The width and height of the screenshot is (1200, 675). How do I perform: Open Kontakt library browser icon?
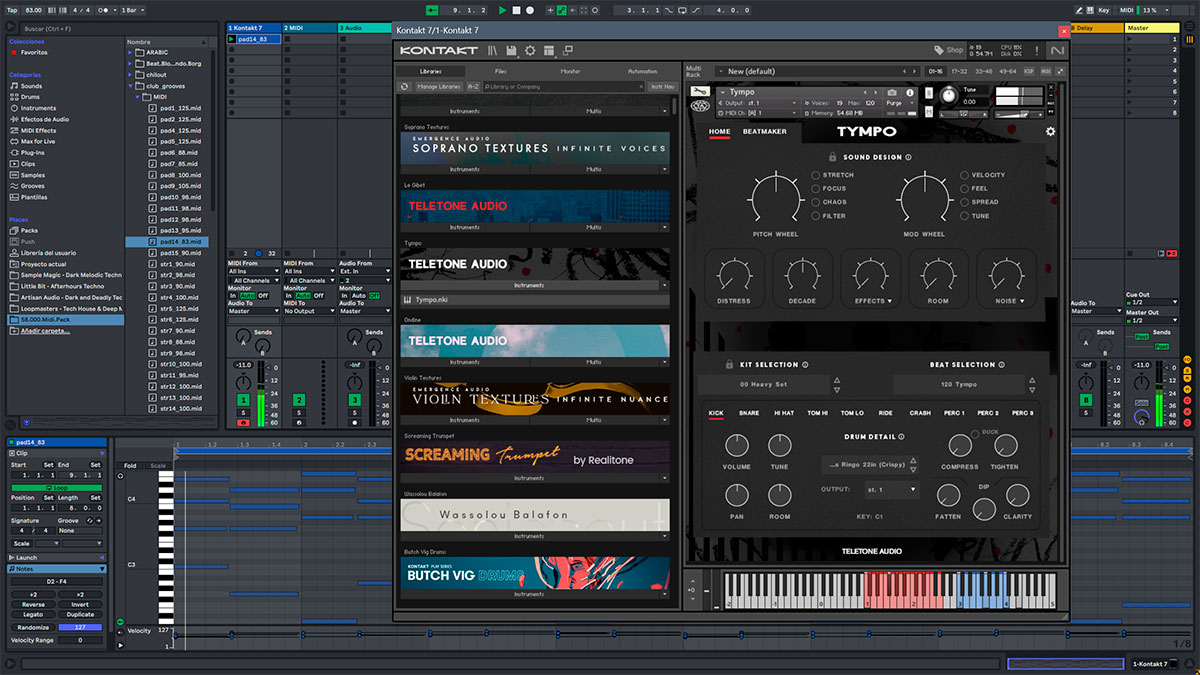click(x=494, y=51)
